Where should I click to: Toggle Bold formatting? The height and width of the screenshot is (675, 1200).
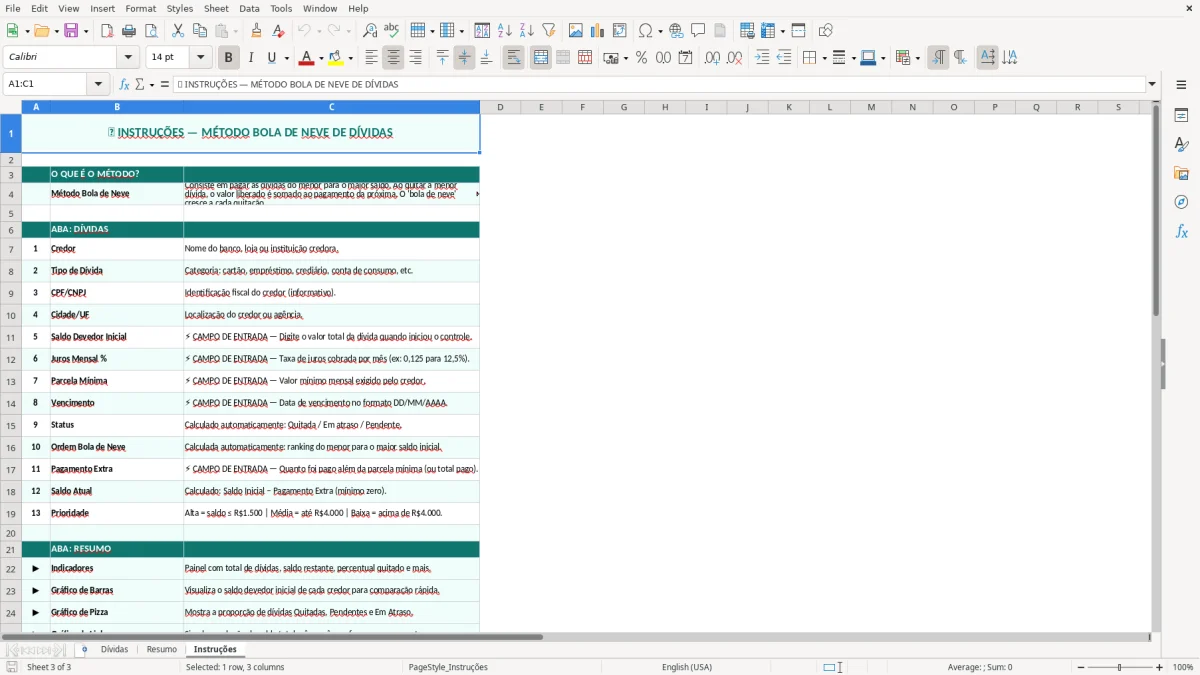tap(228, 58)
